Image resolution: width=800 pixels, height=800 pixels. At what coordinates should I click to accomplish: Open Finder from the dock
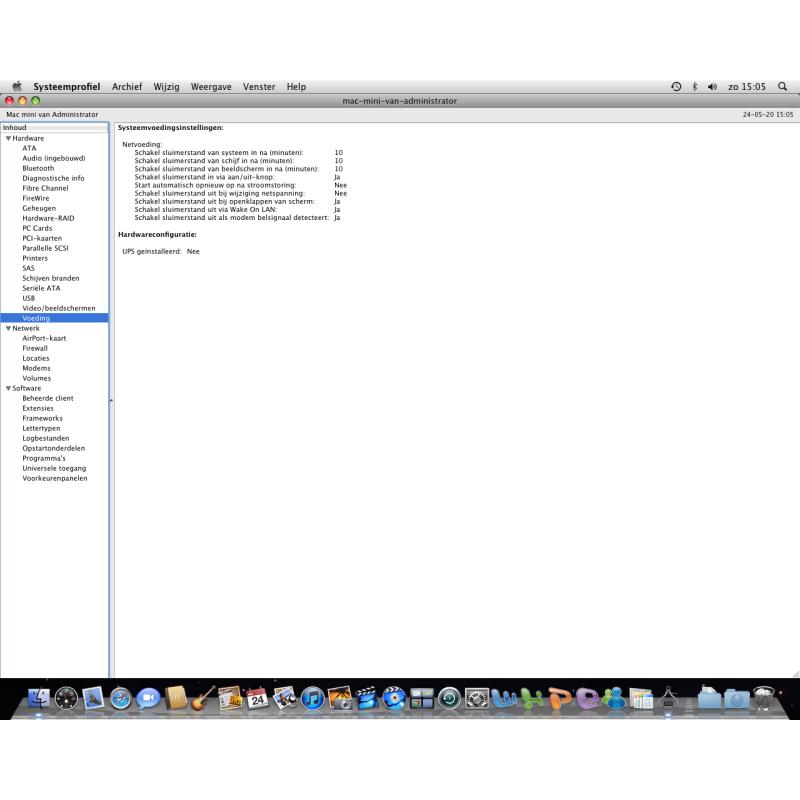(38, 698)
